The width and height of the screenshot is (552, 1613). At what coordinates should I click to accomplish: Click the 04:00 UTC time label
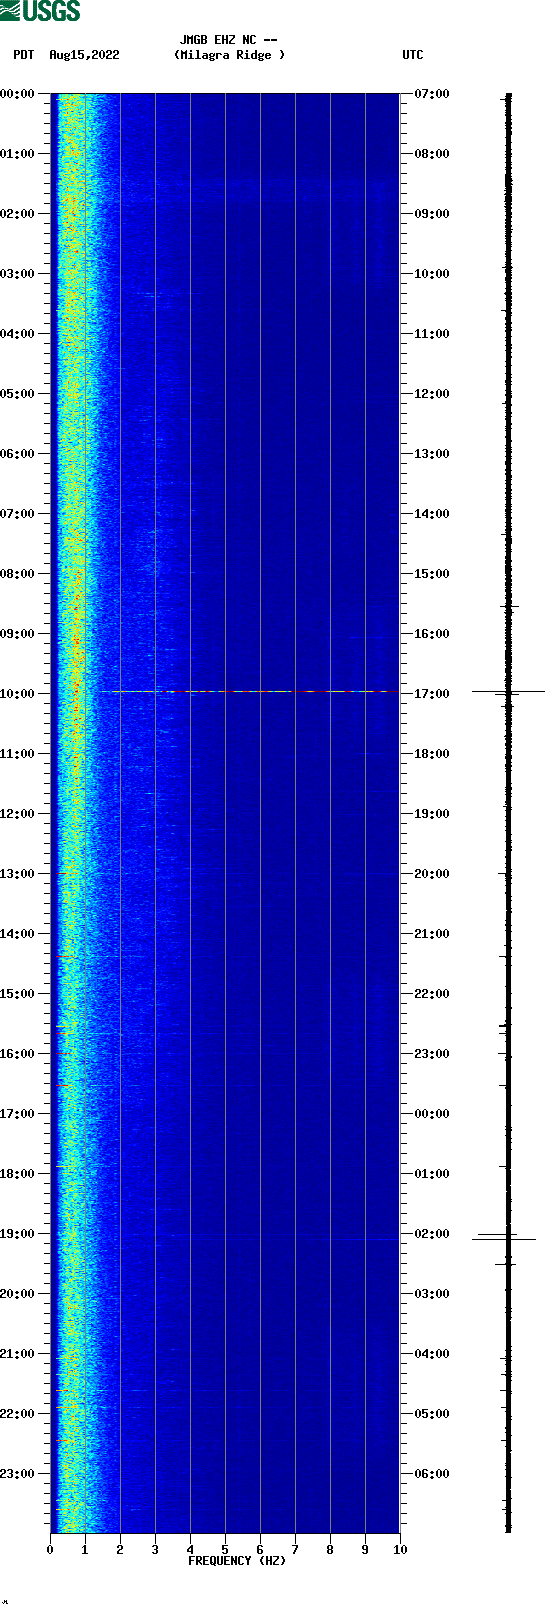click(432, 1354)
